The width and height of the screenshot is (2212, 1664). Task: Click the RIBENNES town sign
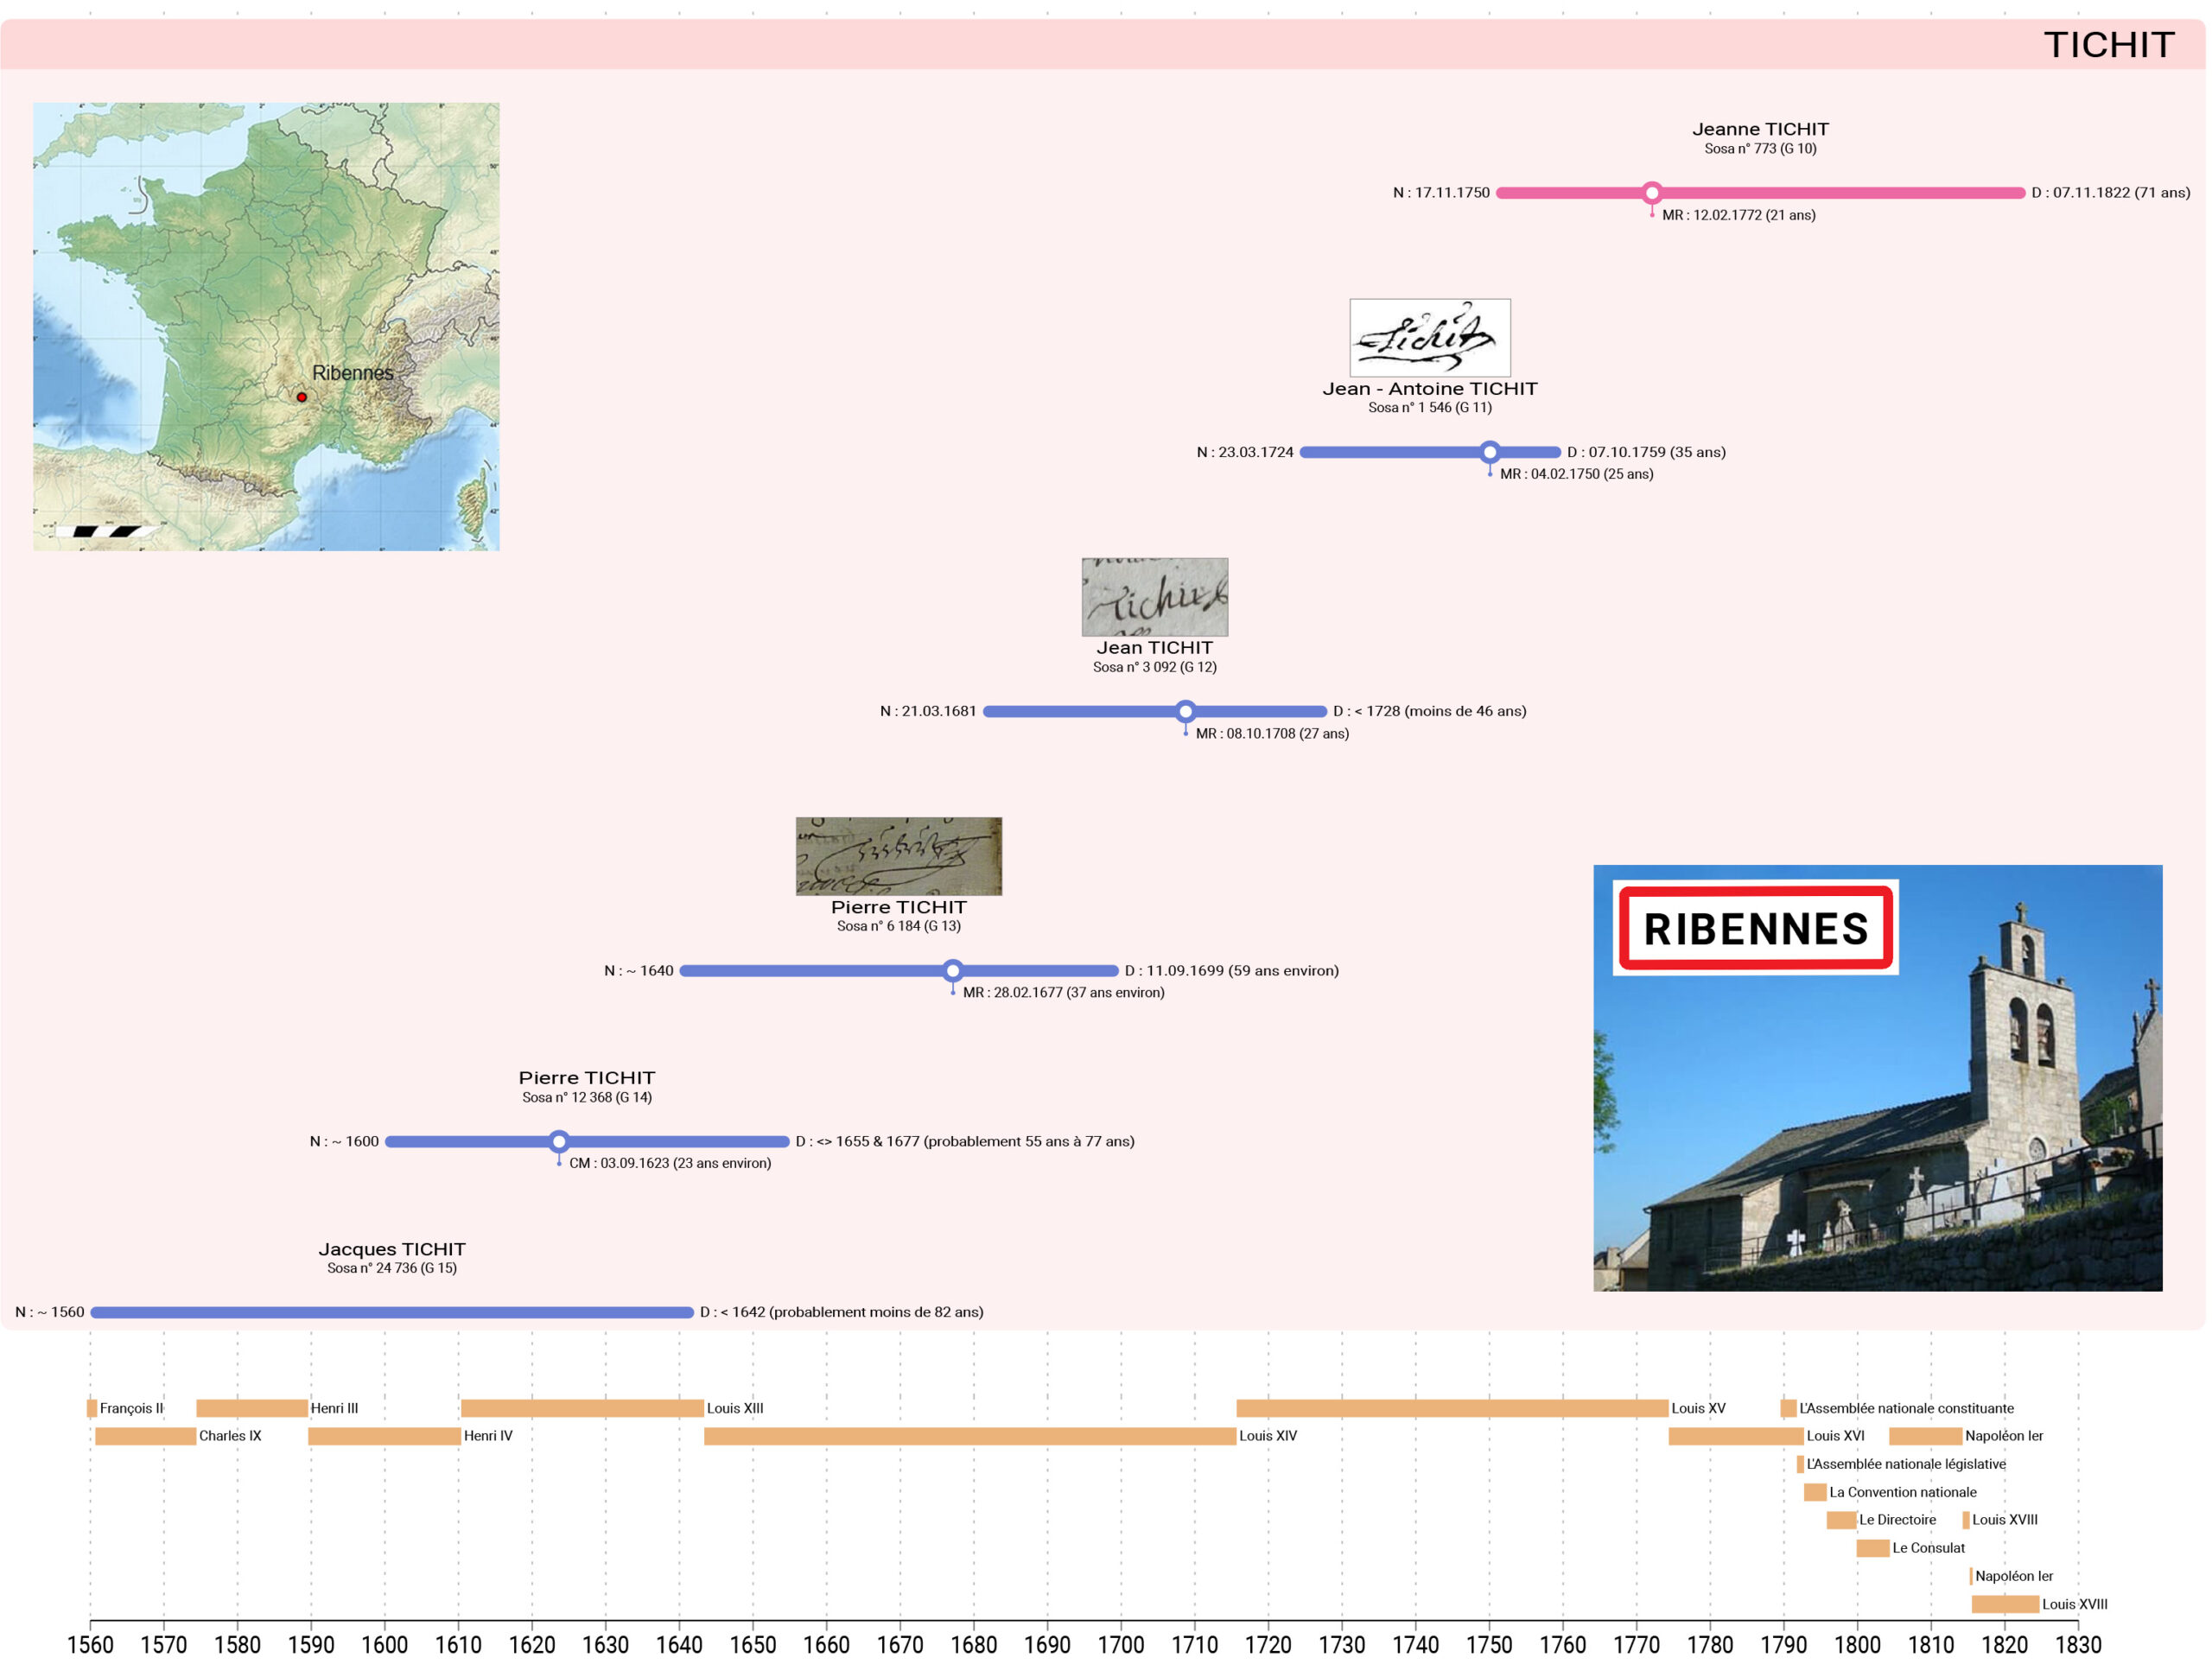point(1755,928)
